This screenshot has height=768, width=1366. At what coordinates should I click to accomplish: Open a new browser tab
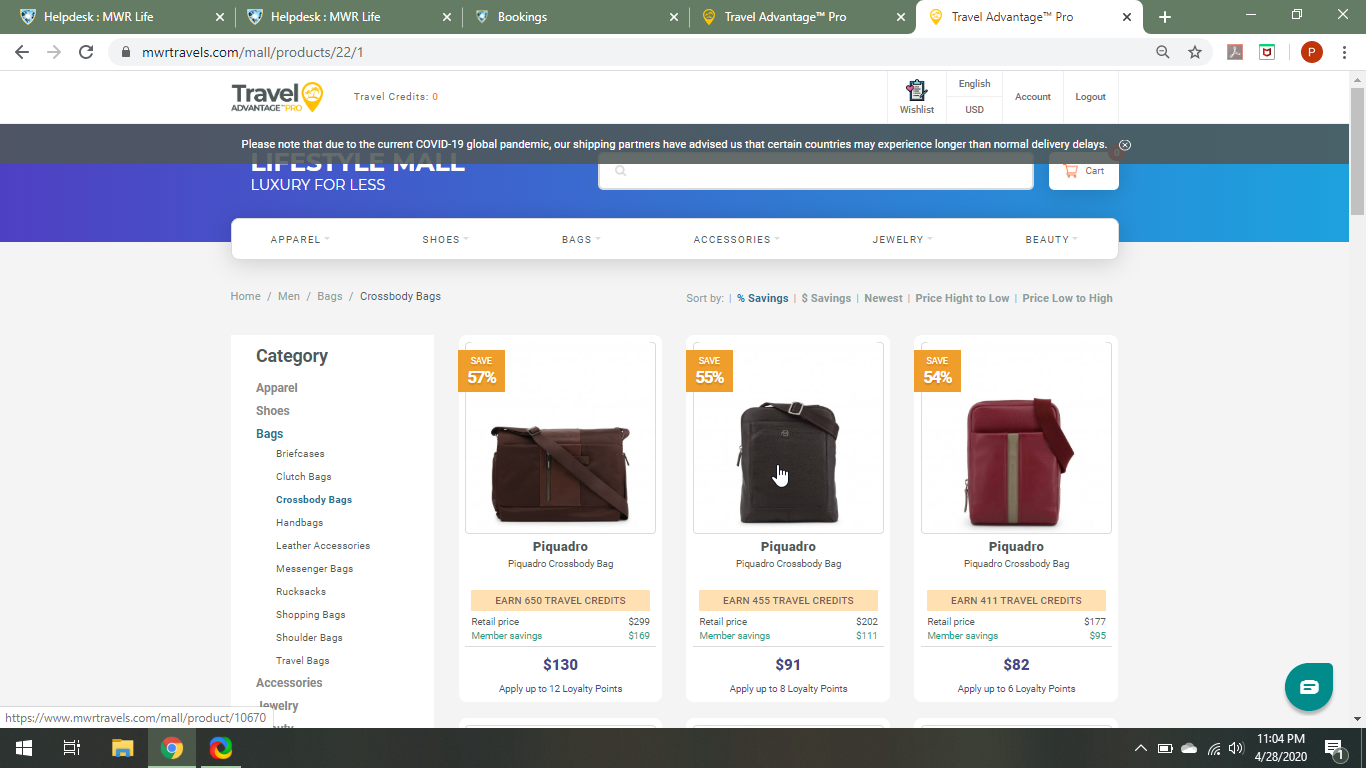(x=1165, y=17)
